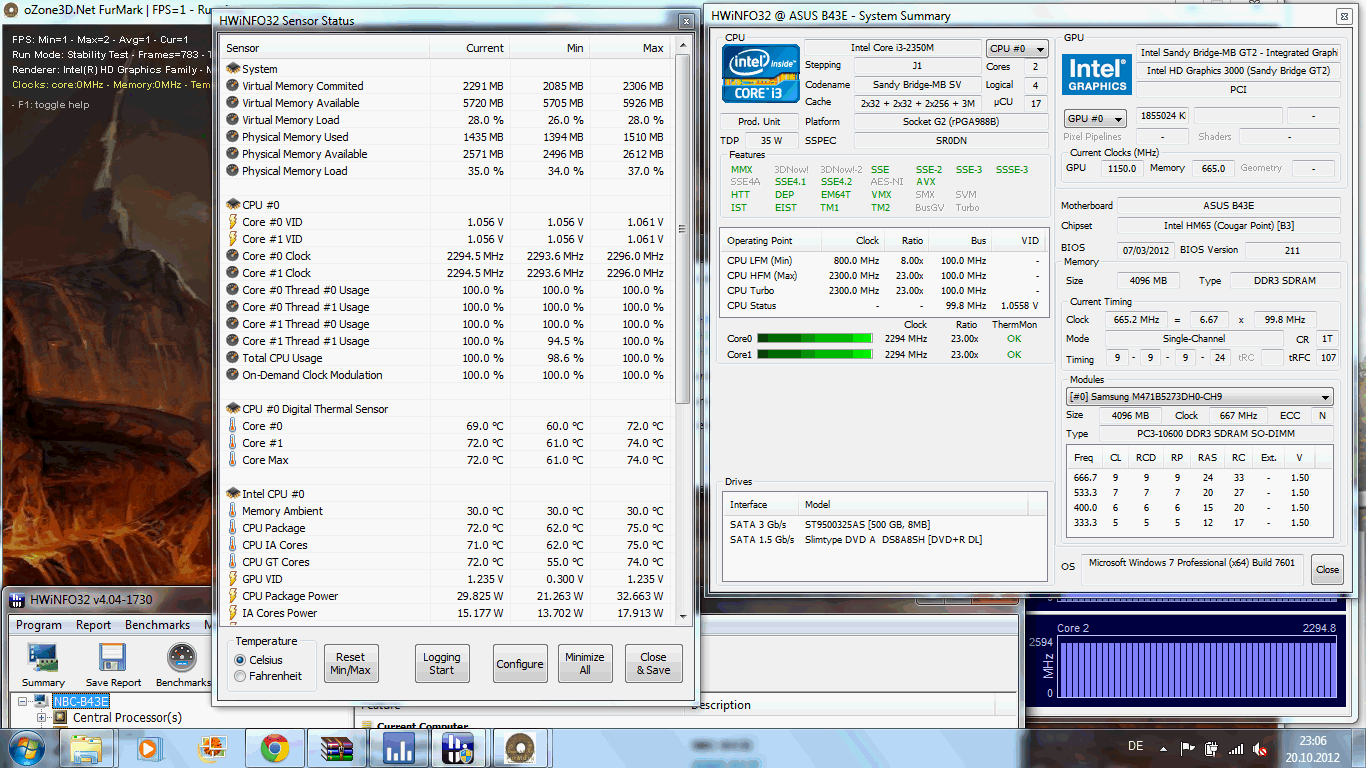The image size is (1366, 768).
Task: Select the Core Max temperature row
Action: click(446, 460)
